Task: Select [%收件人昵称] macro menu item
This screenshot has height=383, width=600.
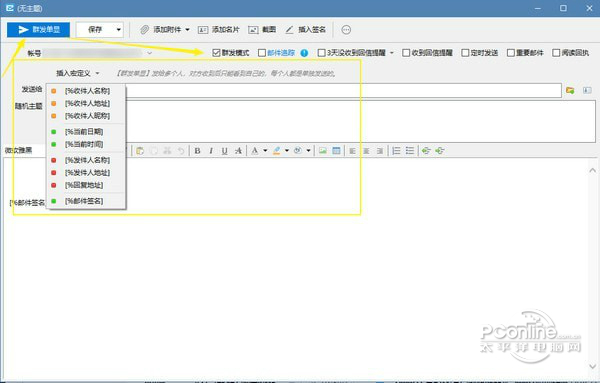Action: click(86, 116)
